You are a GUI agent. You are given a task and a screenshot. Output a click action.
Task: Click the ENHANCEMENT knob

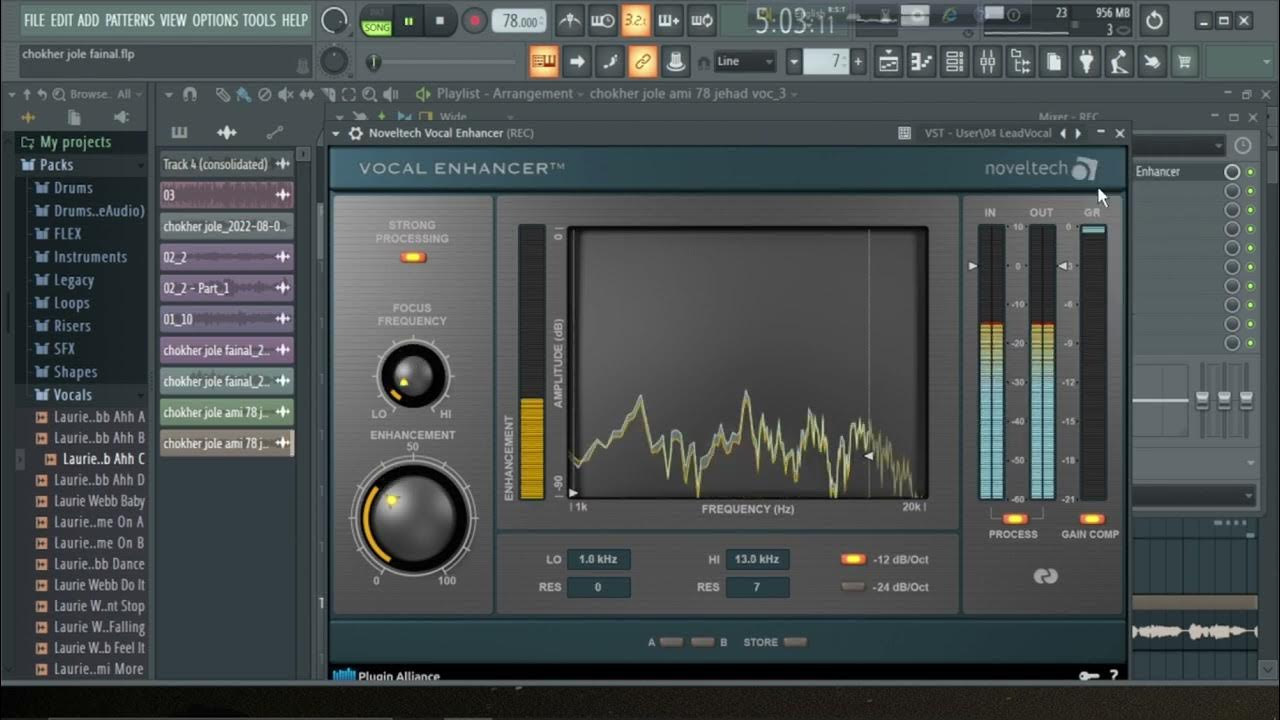tap(412, 517)
